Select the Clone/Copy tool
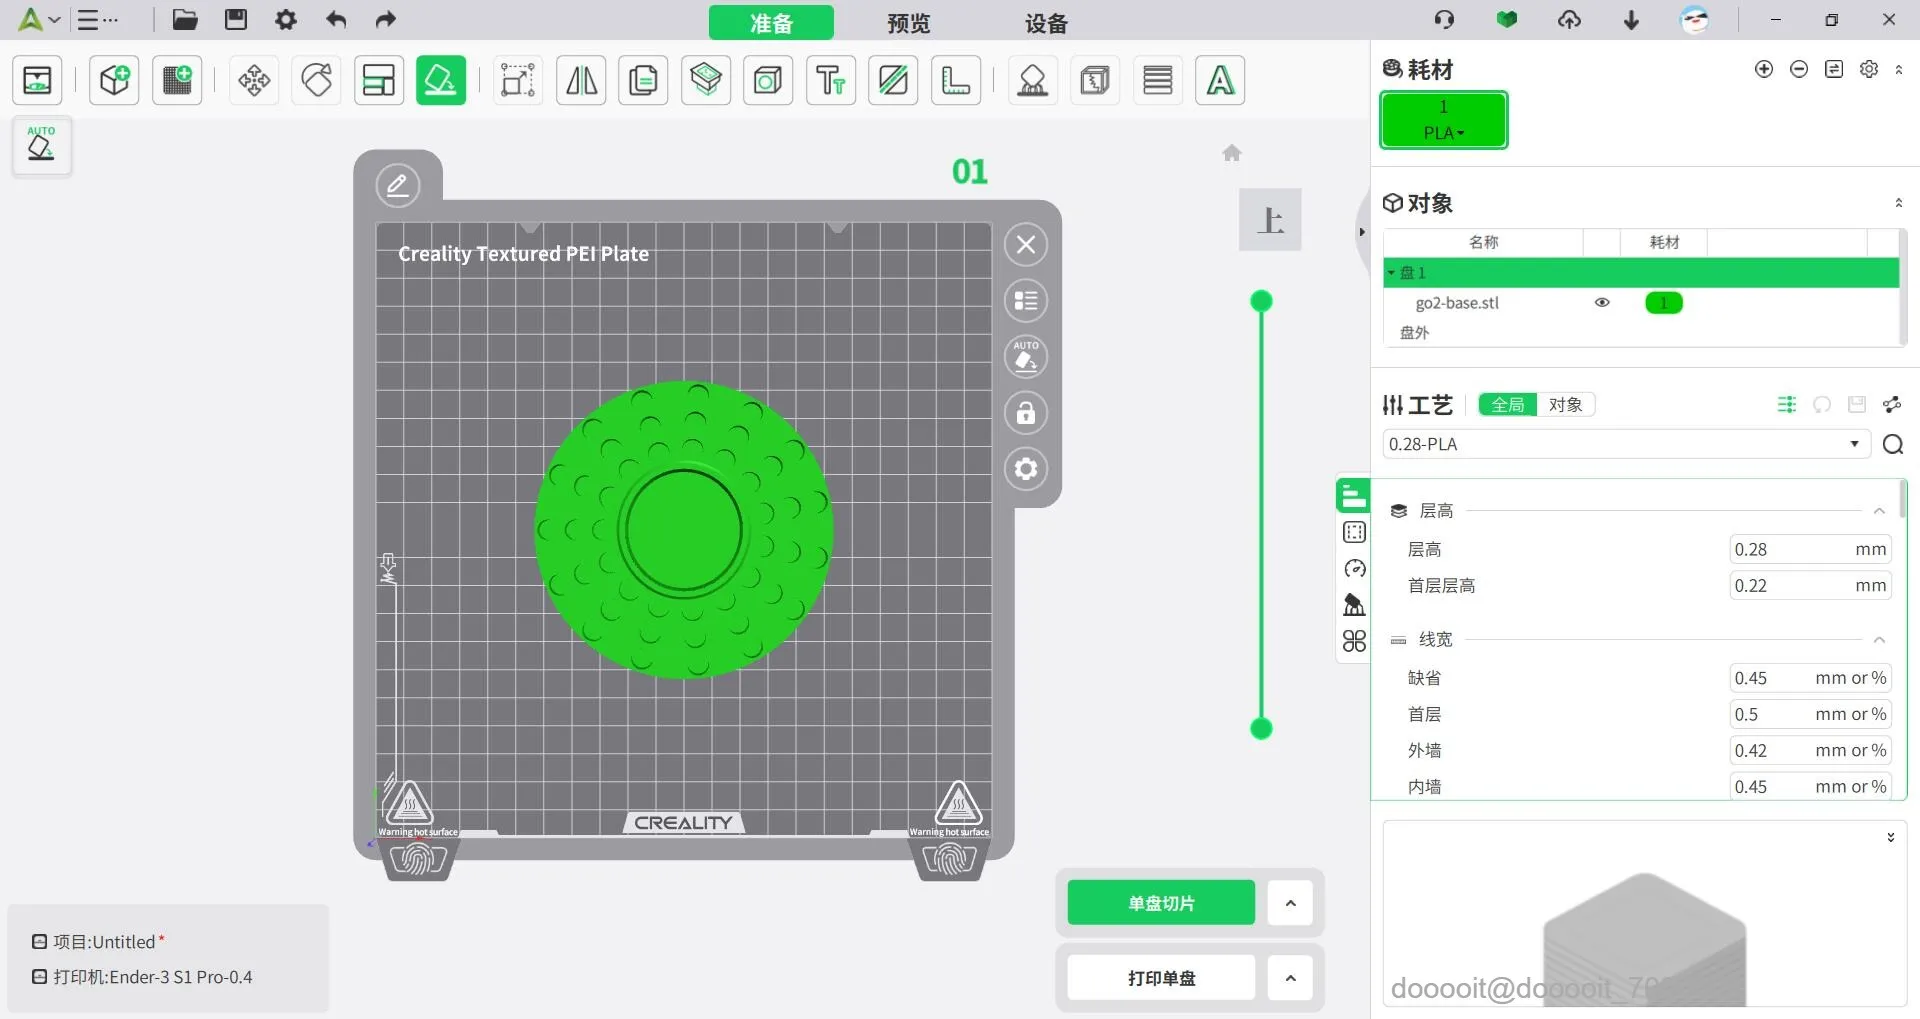1920x1019 pixels. tap(643, 80)
